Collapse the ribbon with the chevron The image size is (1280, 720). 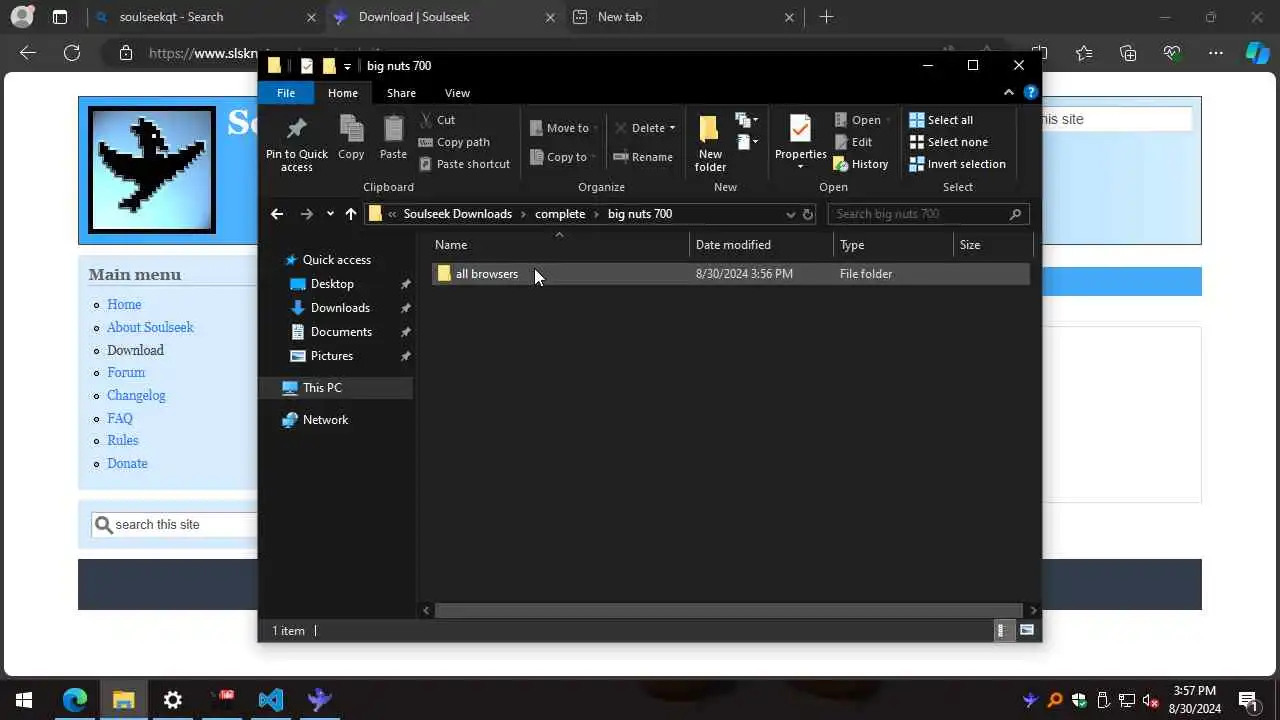1008,92
